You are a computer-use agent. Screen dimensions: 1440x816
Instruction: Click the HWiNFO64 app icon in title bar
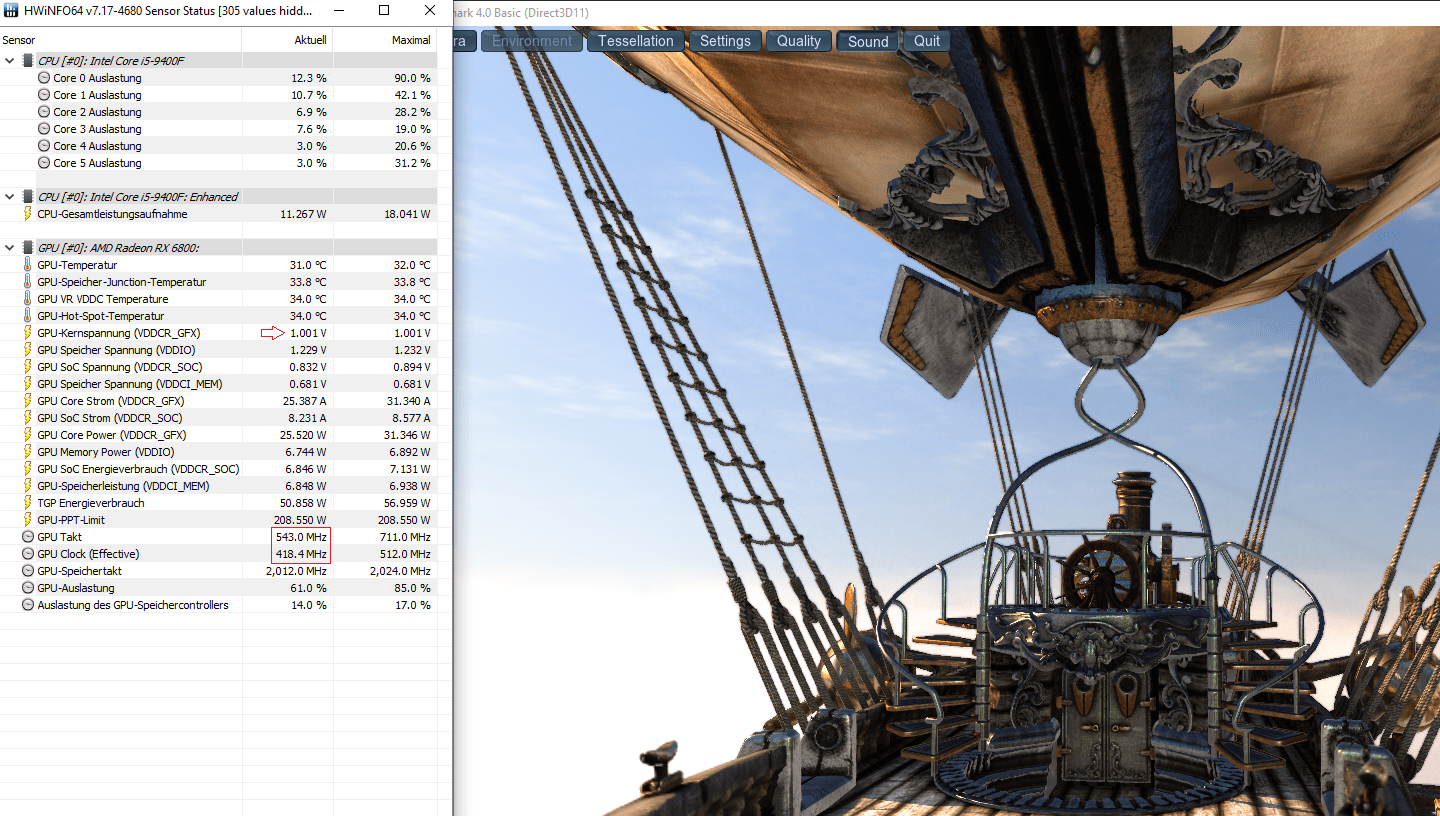11,11
